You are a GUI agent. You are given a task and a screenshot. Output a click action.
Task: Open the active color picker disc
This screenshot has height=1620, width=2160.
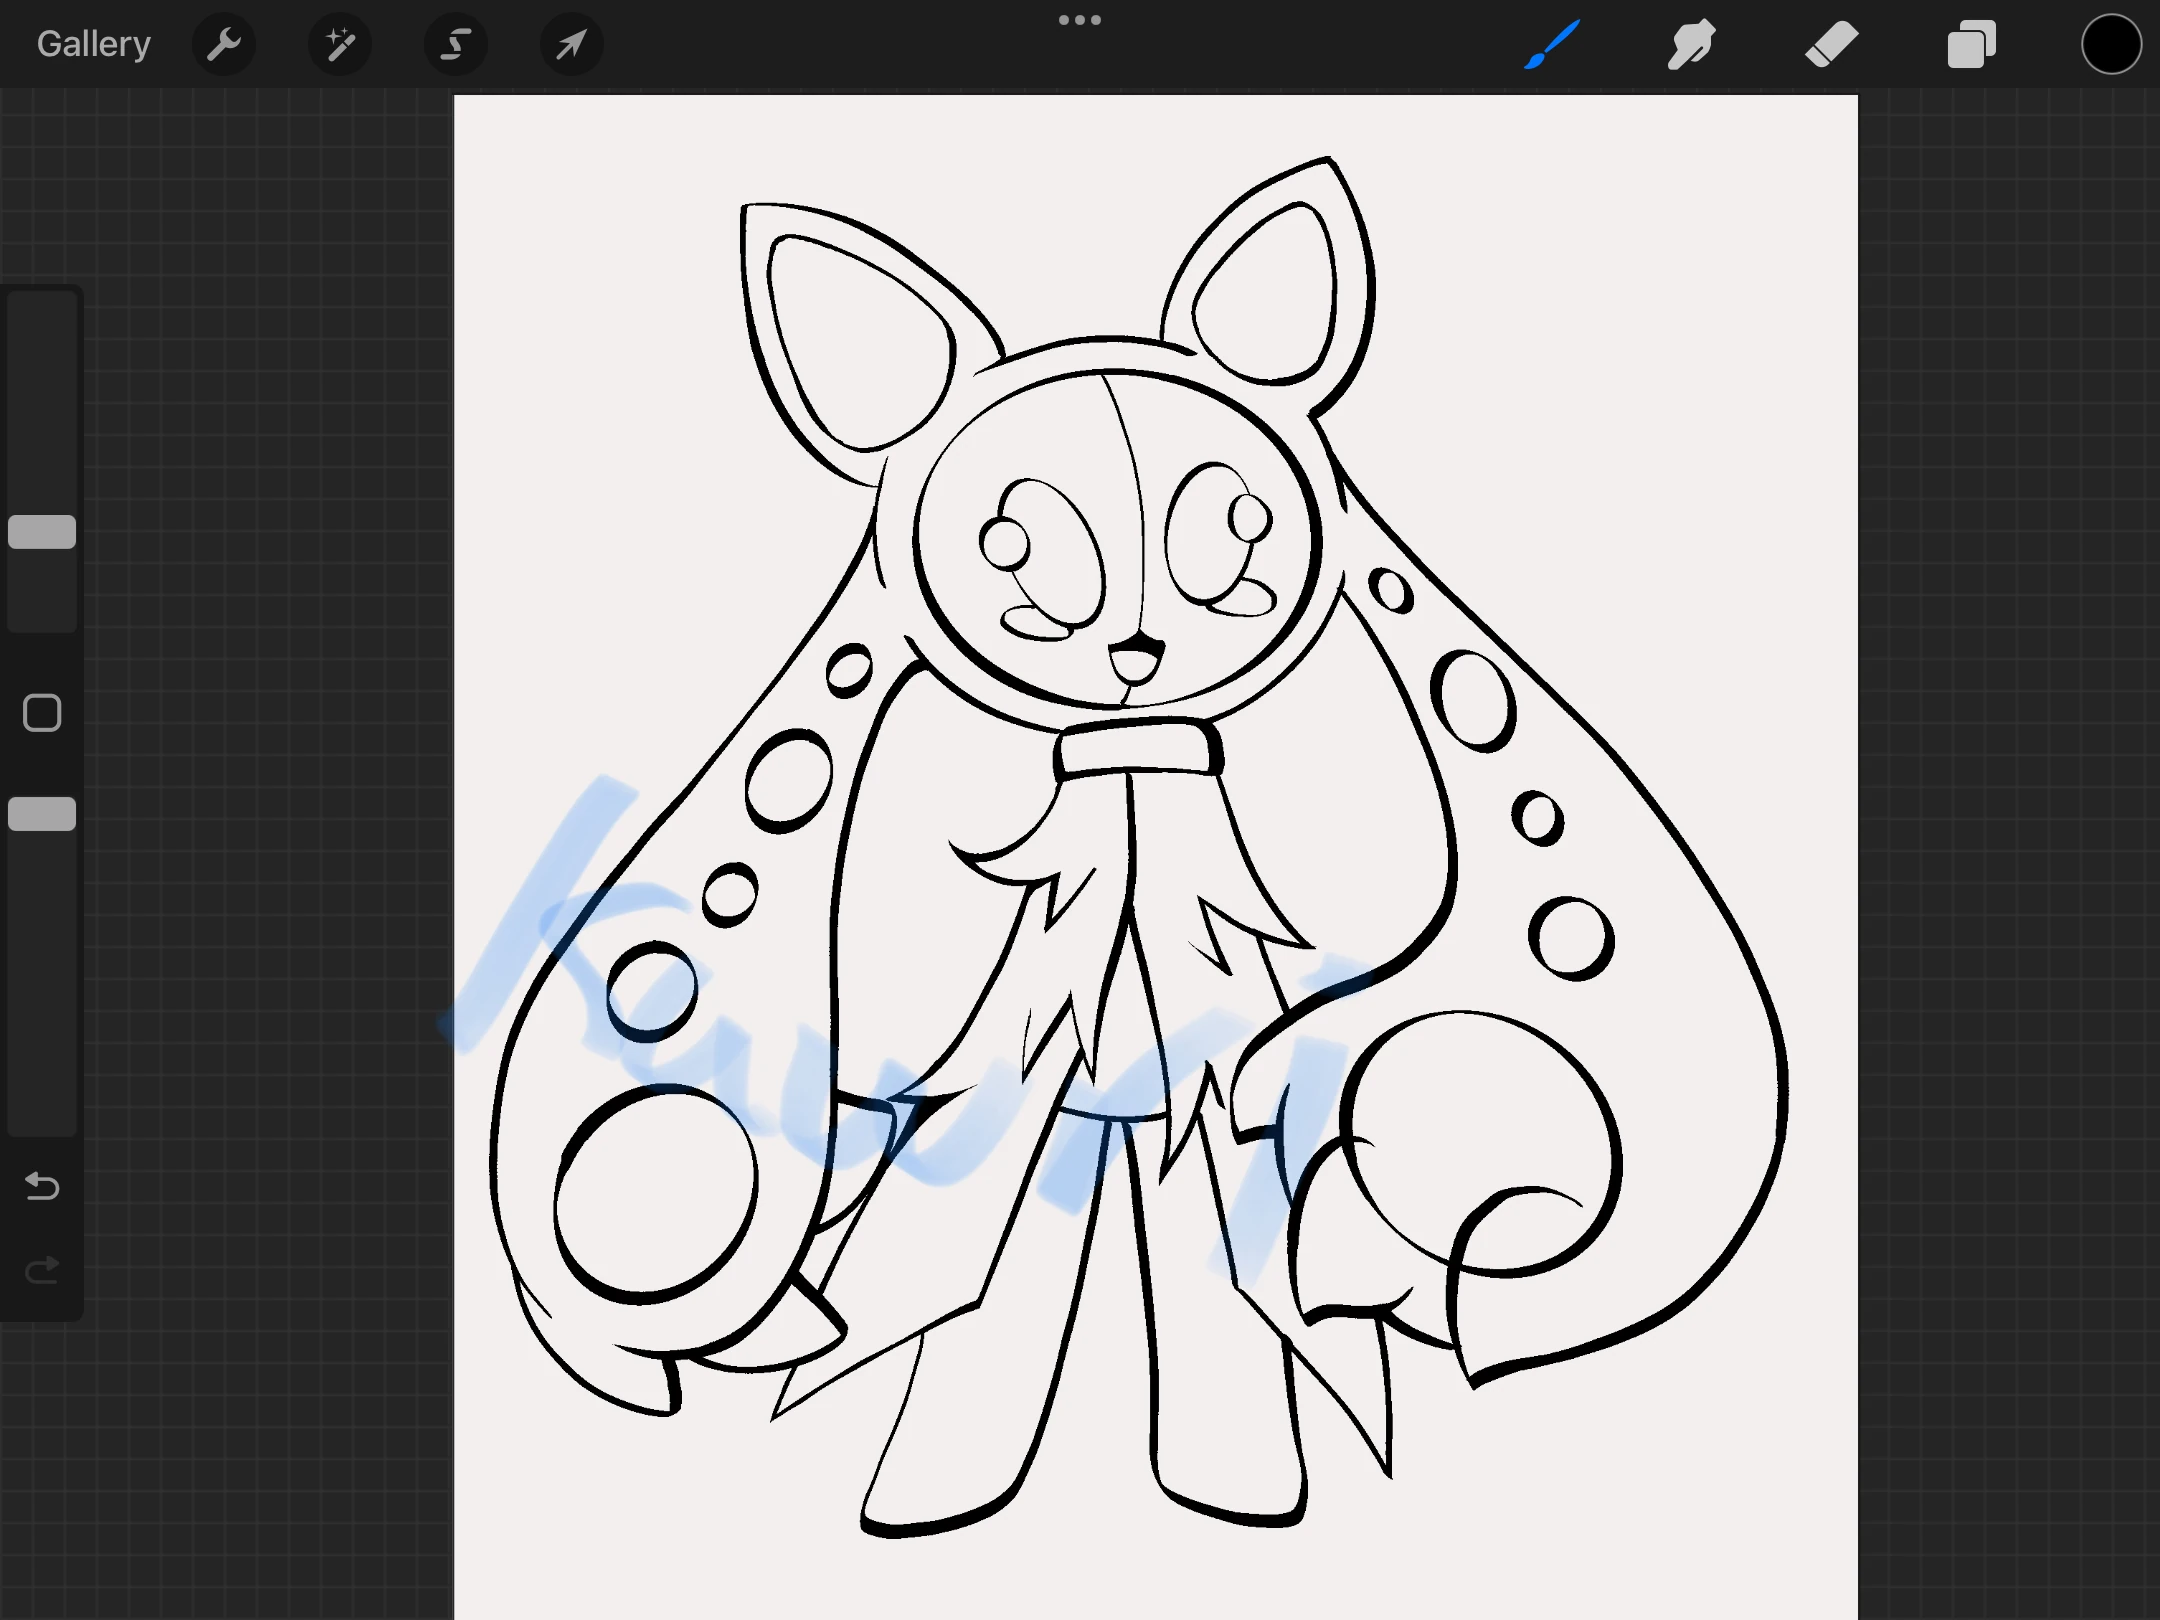pos(2110,44)
